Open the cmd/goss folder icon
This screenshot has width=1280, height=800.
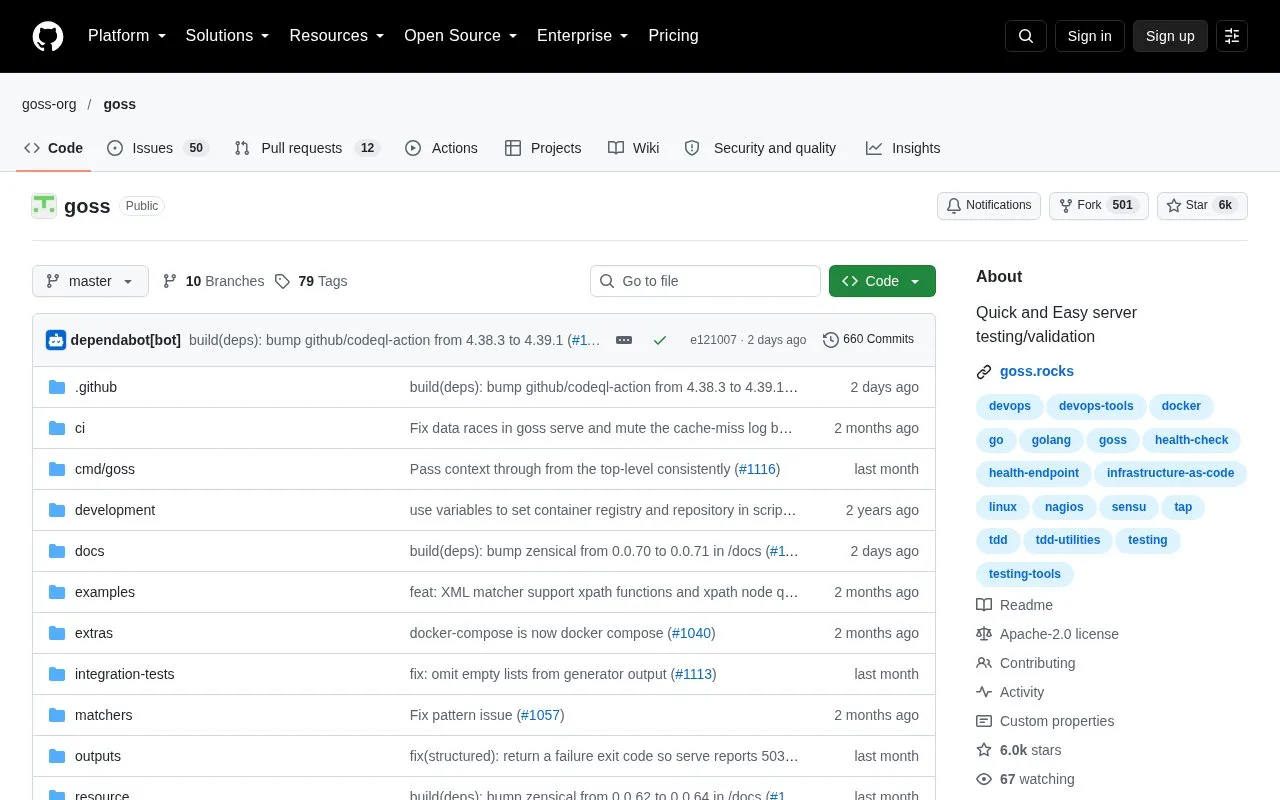pos(57,469)
